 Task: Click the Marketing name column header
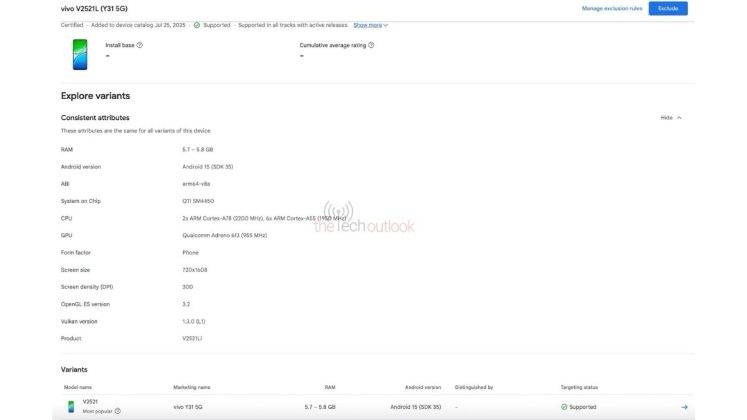point(191,386)
